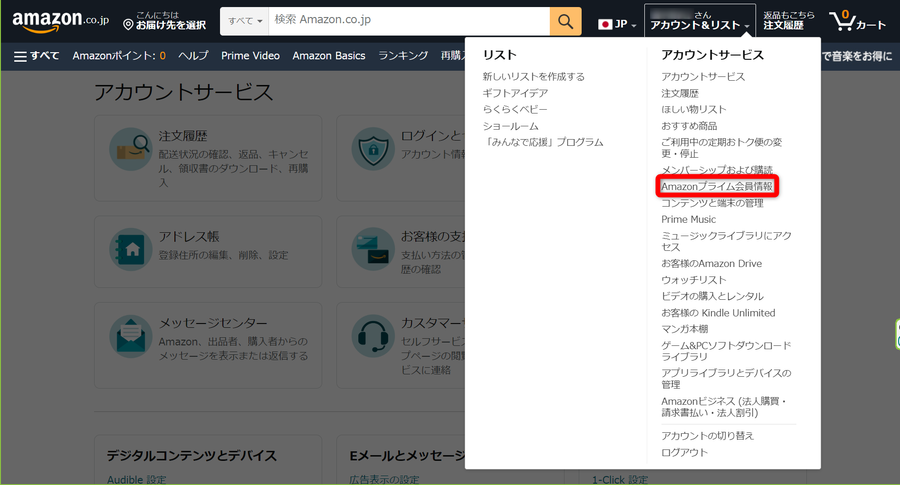The image size is (900, 485).
Task: Click the メッセージセンター envelope icon
Action: pyautogui.click(x=131, y=336)
